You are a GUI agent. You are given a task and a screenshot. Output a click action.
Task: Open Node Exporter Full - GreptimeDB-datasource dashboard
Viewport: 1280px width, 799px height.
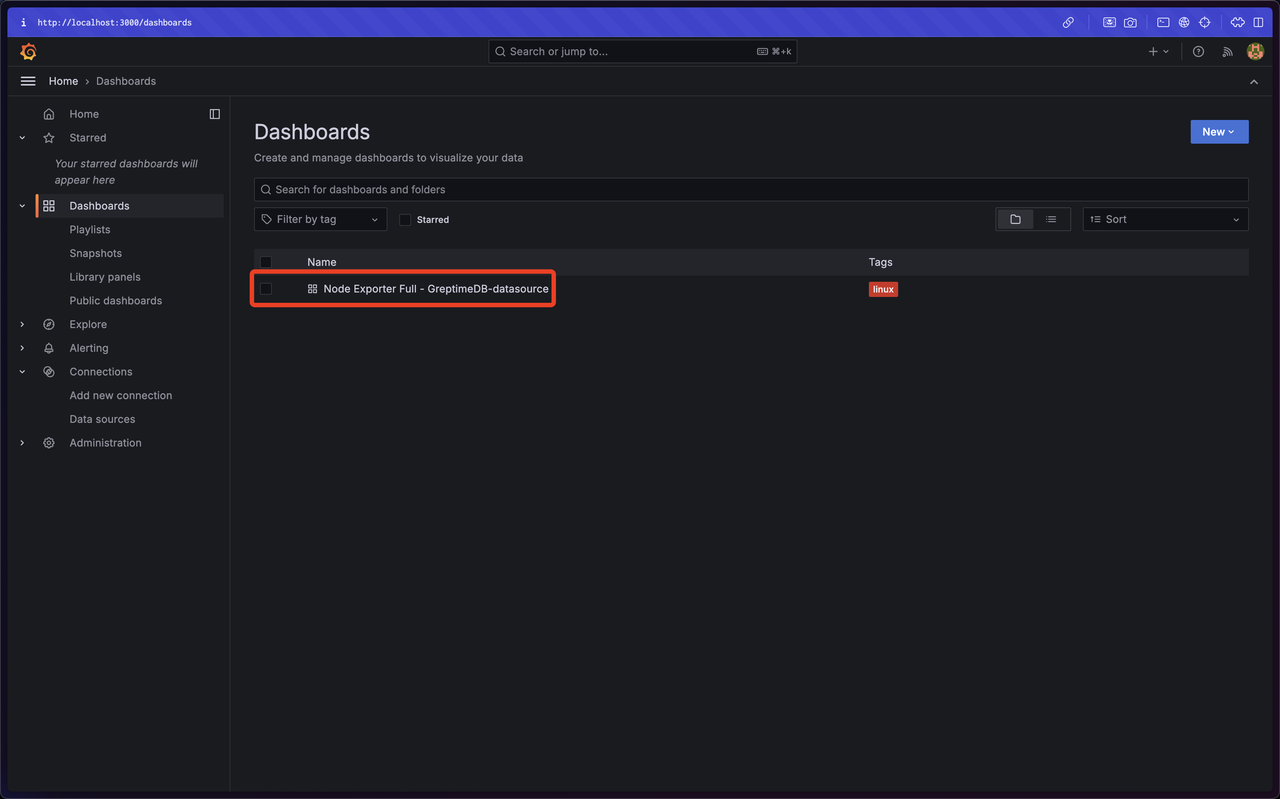tap(437, 288)
